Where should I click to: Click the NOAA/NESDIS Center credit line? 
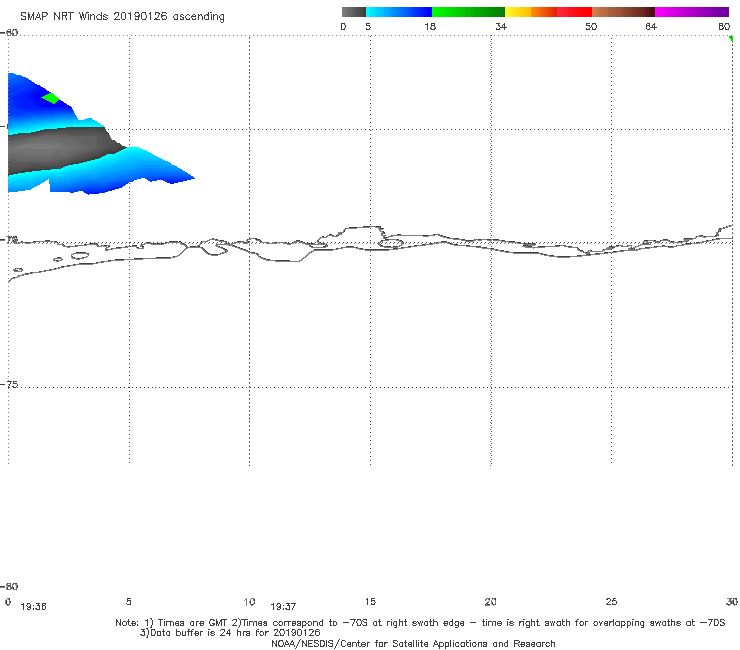pos(413,643)
